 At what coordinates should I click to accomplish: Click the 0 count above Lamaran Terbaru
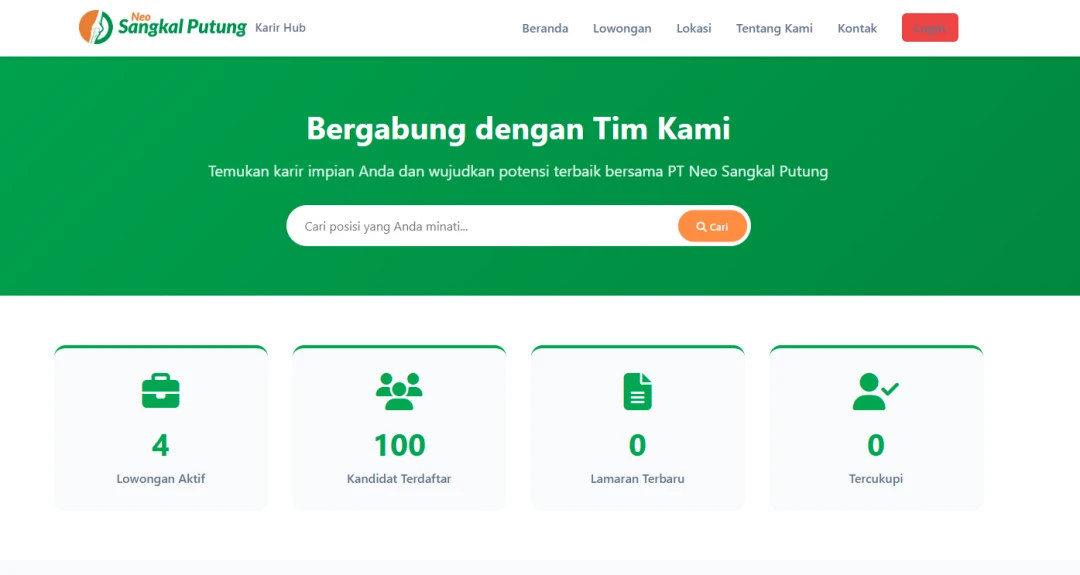(x=637, y=445)
